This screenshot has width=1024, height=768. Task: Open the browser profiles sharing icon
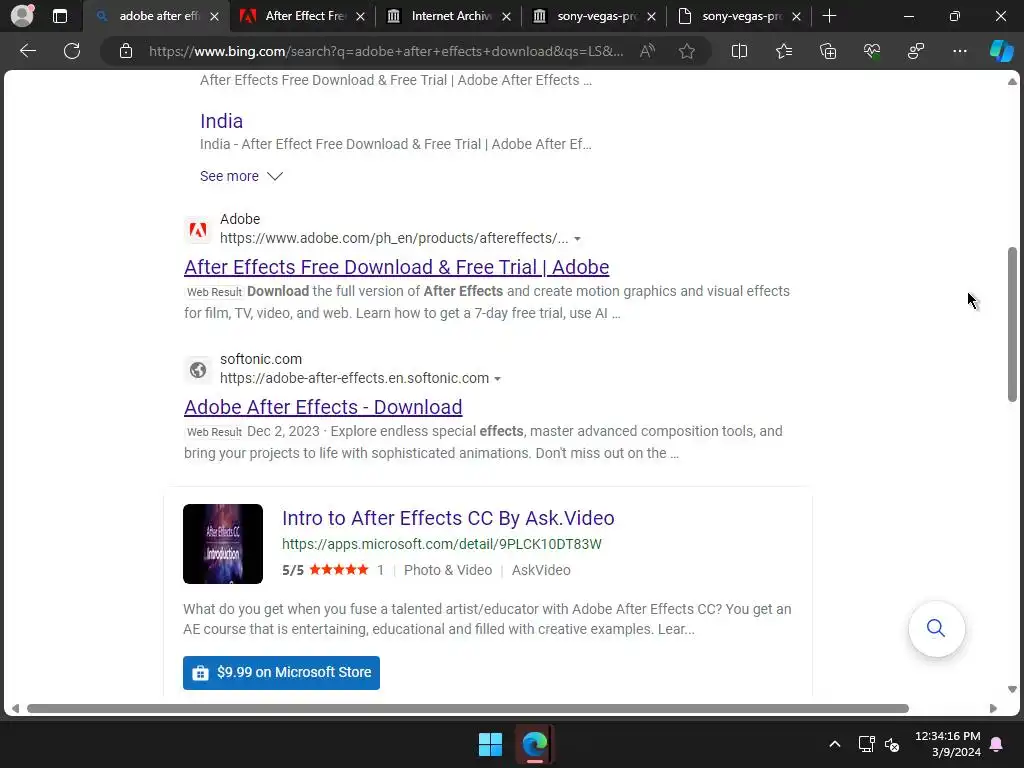pyautogui.click(x=916, y=51)
